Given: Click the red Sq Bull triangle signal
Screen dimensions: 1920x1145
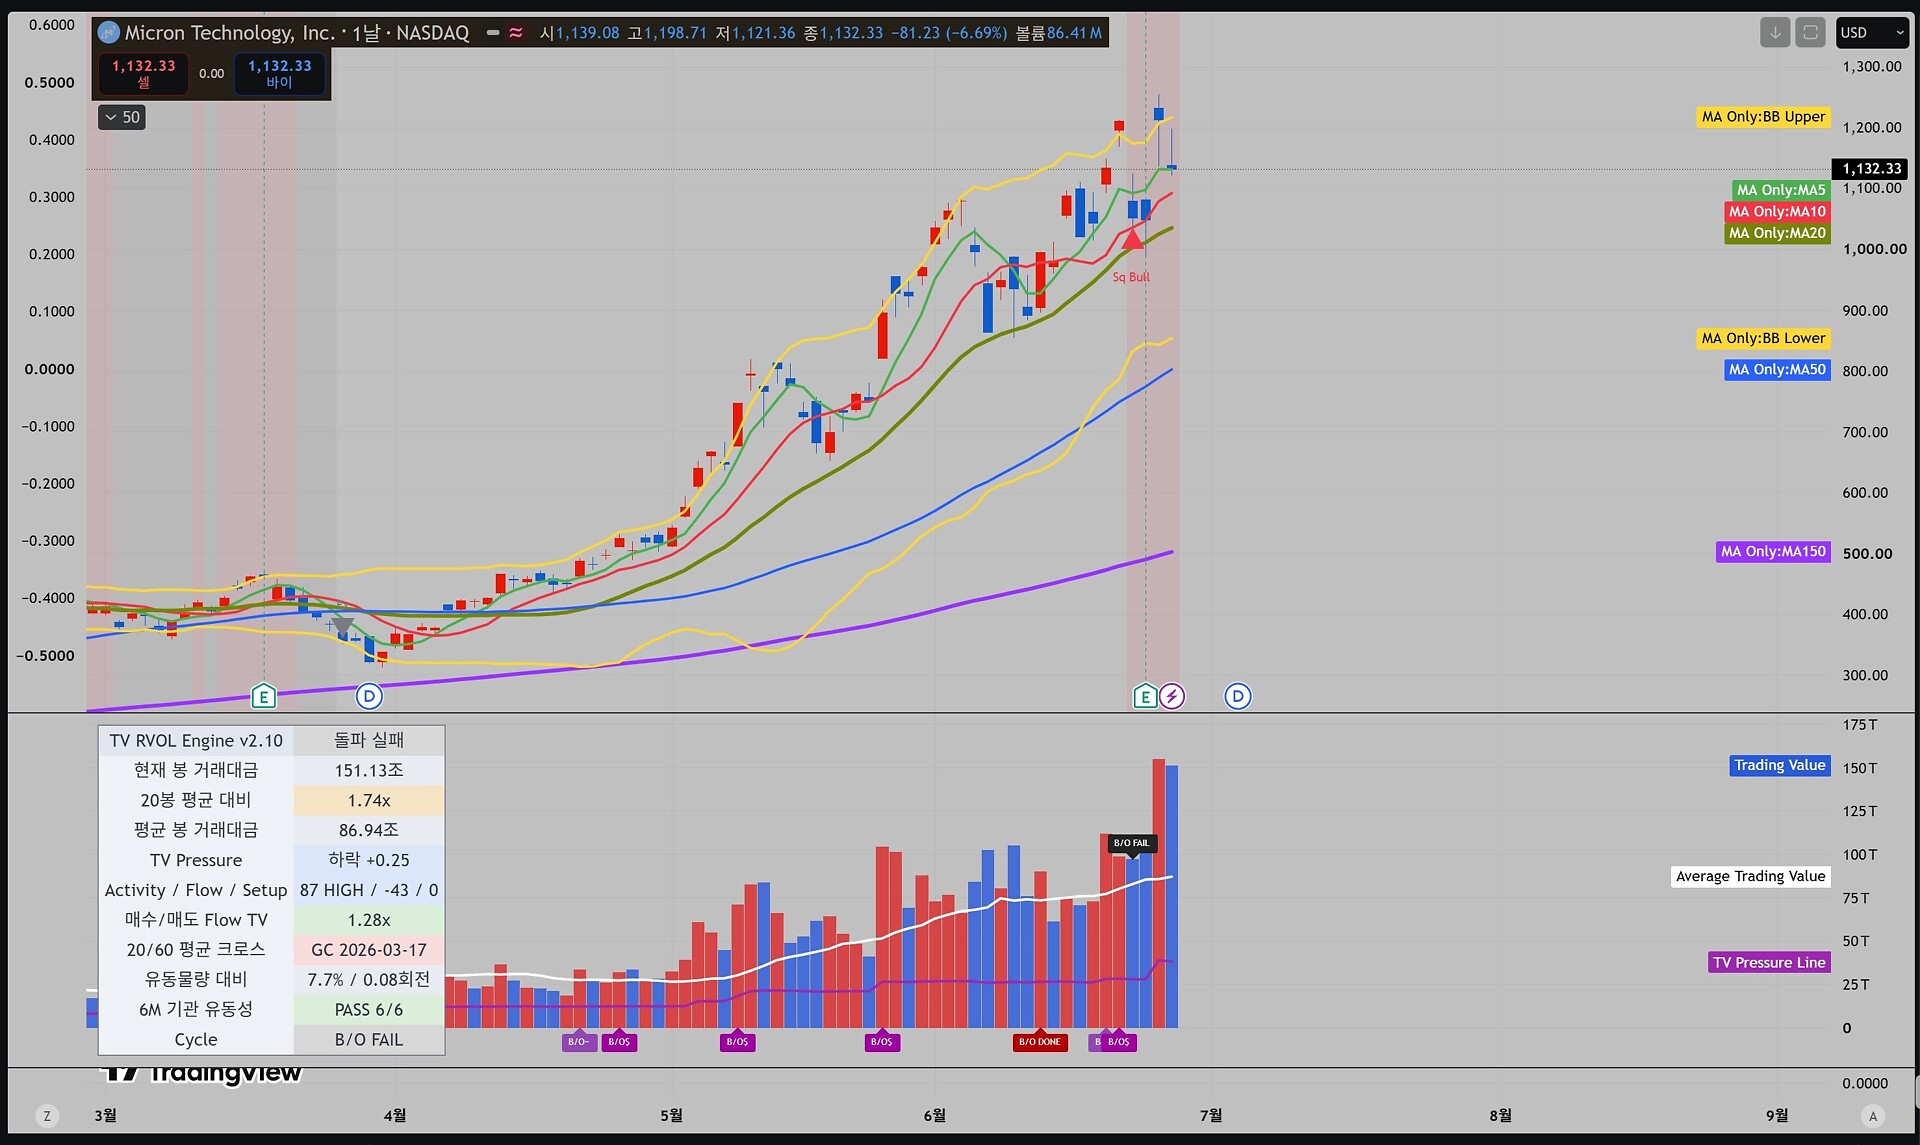Looking at the screenshot, I should point(1133,239).
